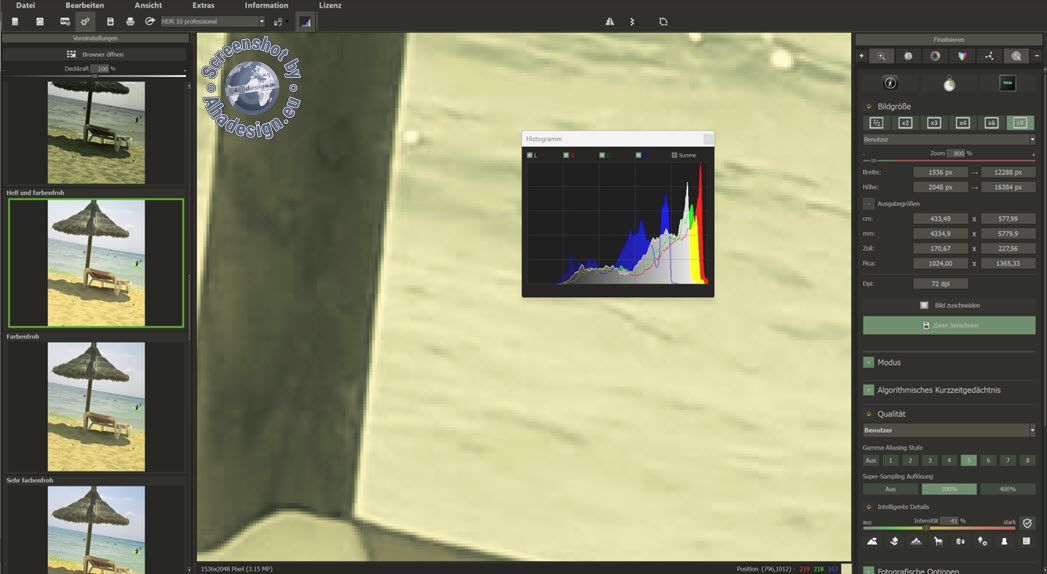The height and width of the screenshot is (574, 1047).
Task: Set Super-Sampling Auflösung to 400%
Action: pos(1008,489)
